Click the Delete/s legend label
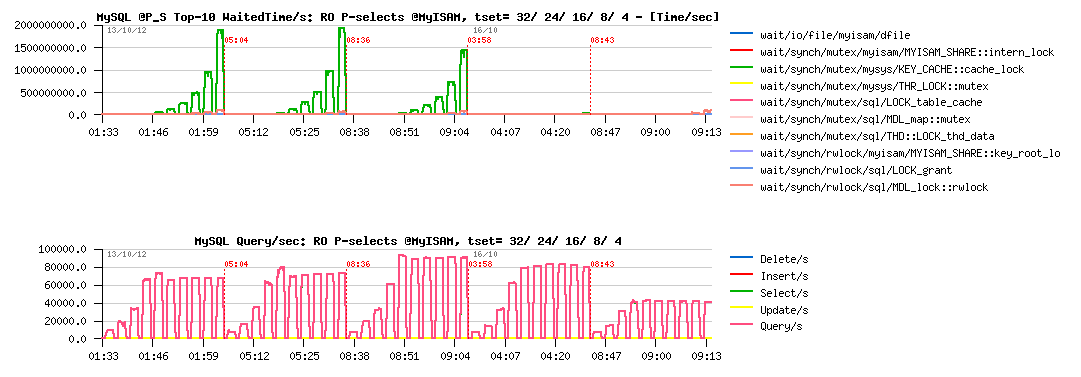This screenshot has width=1081, height=377. coord(784,259)
